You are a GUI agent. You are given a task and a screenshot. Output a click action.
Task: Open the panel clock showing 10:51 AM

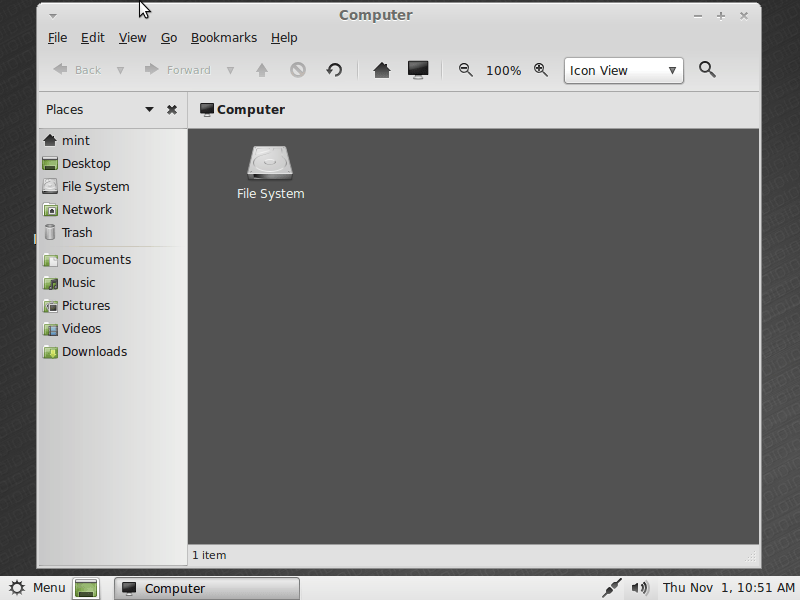click(729, 588)
